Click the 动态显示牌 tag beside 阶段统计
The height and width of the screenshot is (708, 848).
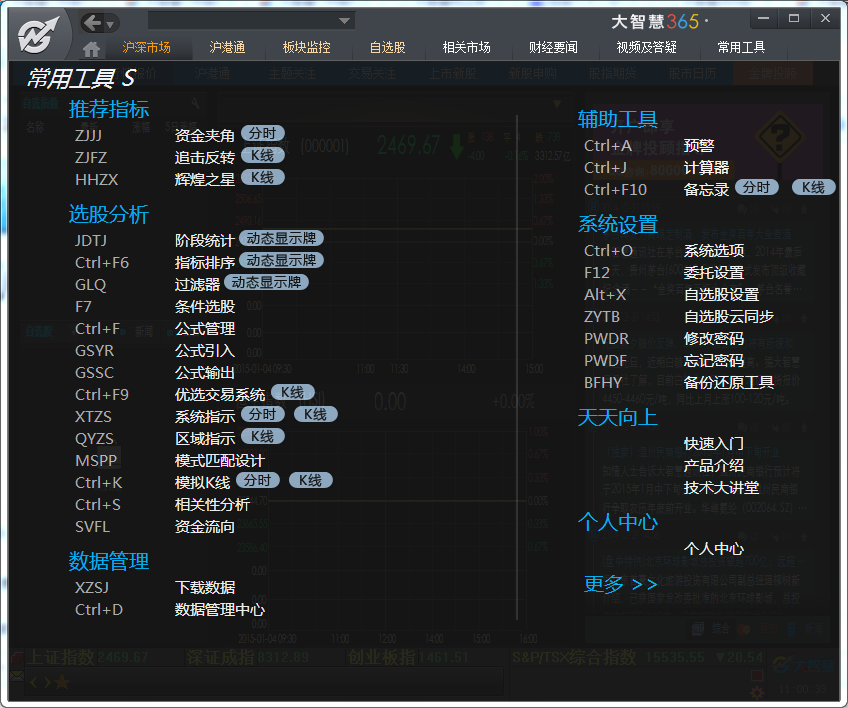pos(281,238)
